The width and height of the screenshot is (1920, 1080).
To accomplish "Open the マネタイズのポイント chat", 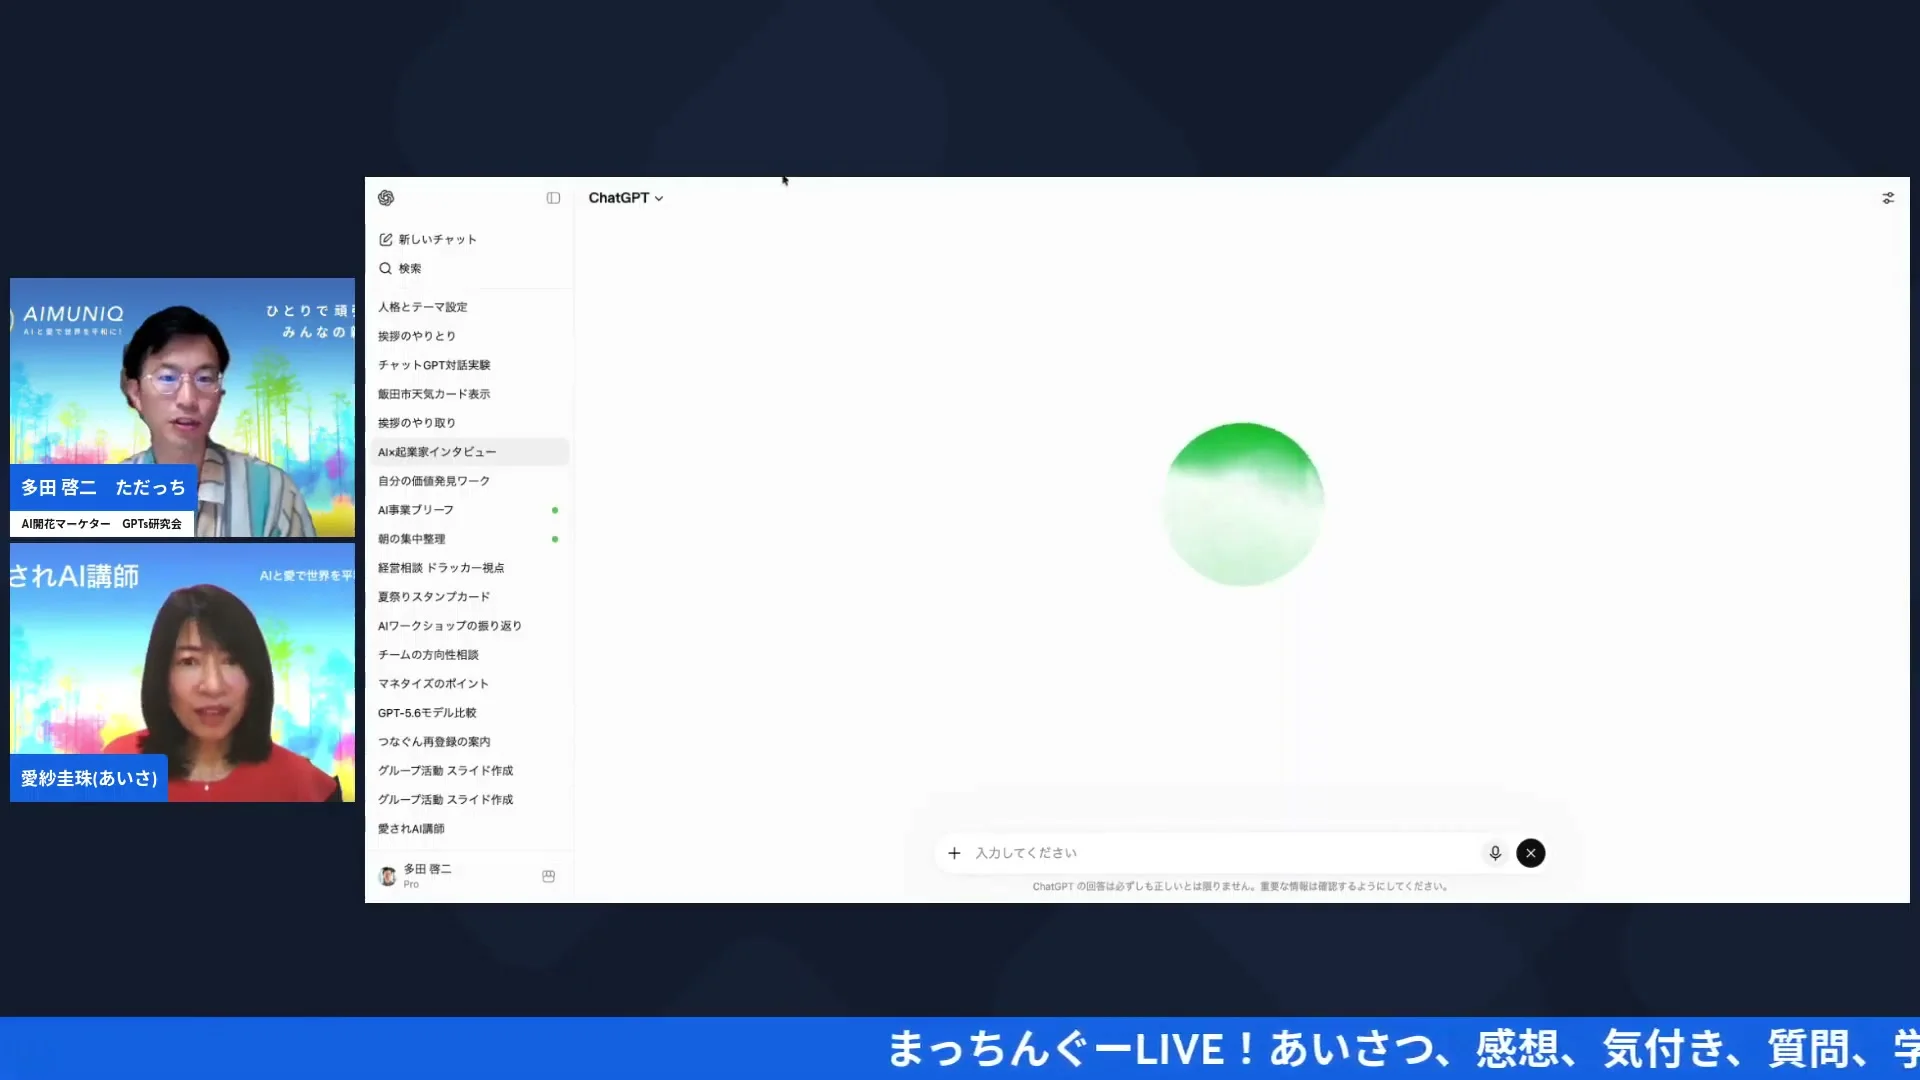I will pos(469,684).
